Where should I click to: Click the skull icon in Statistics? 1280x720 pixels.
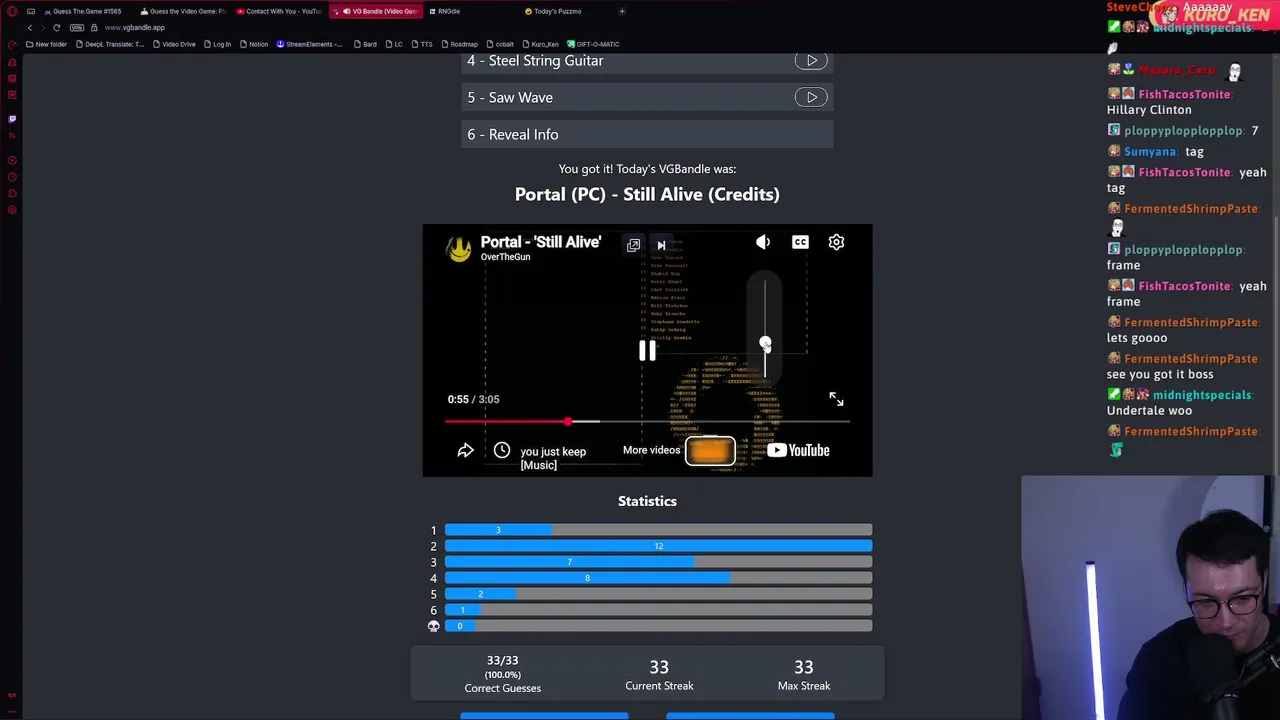point(434,626)
